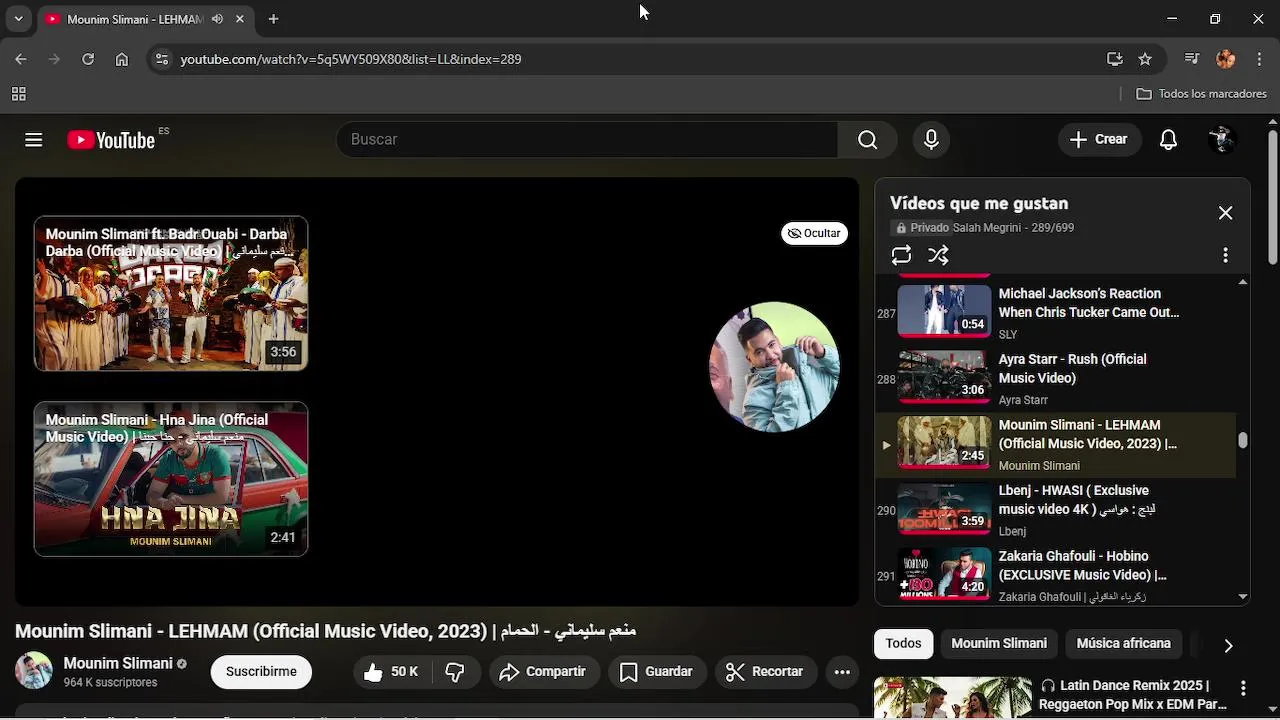Dislike the video with thumbs down
The image size is (1280, 720).
[455, 672]
